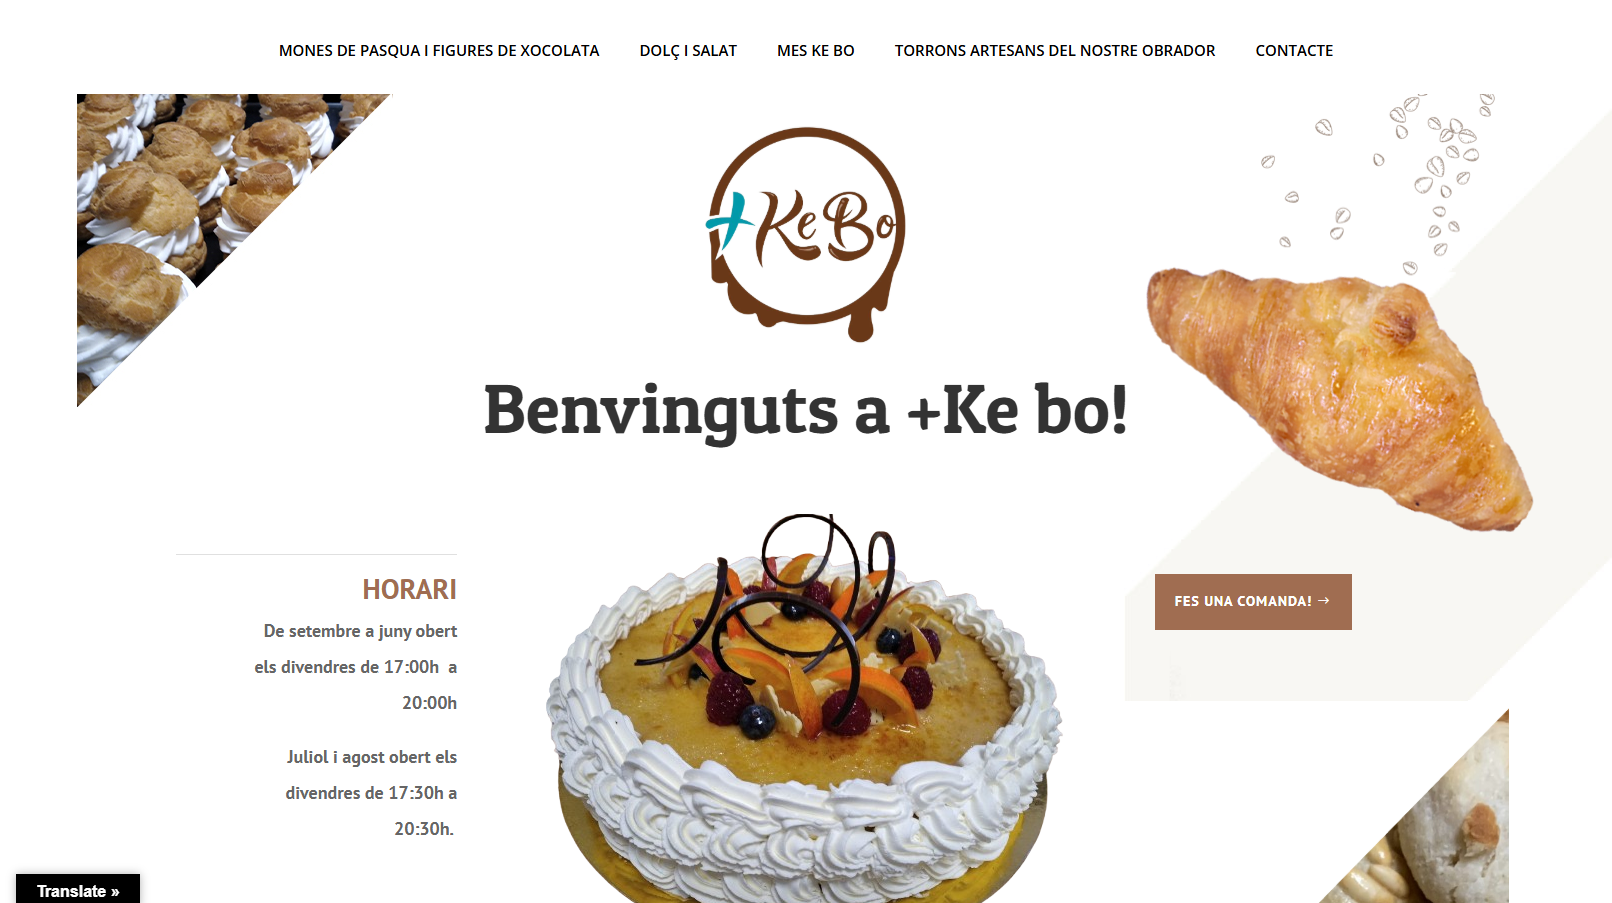1612x903 pixels.
Task: Click the September-to-June opening hours text
Action: point(356,667)
